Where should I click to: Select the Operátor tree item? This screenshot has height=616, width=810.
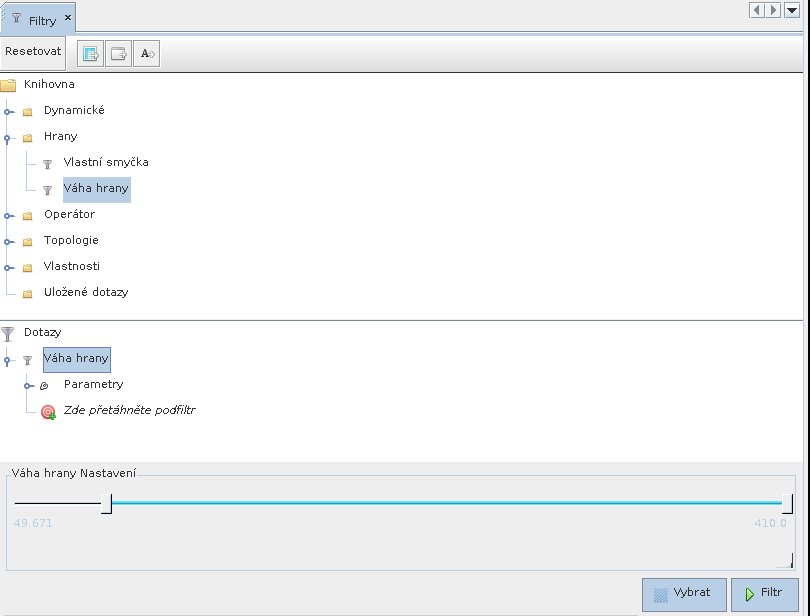pos(70,214)
